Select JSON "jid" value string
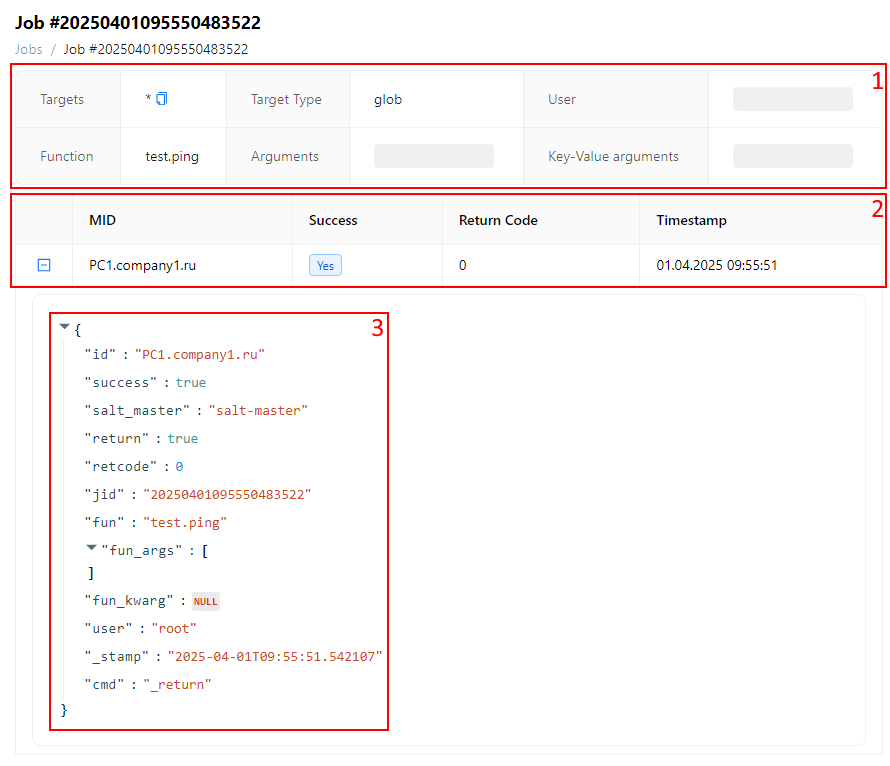 [x=227, y=494]
